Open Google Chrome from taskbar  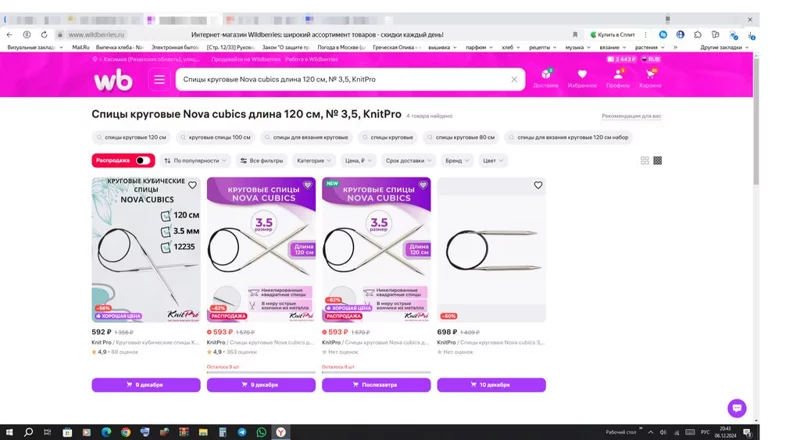tap(126, 432)
